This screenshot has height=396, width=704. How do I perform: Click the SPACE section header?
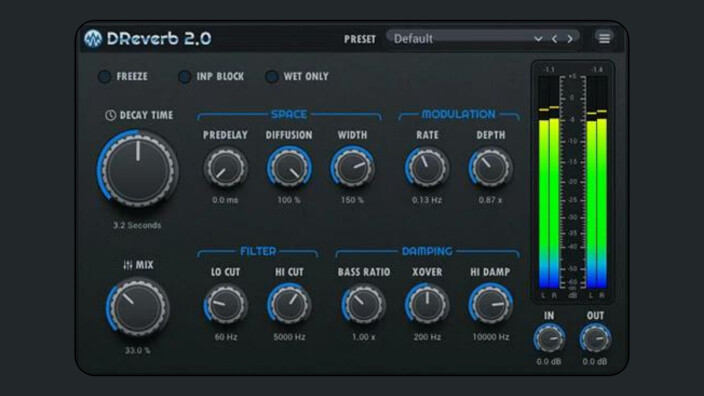[x=289, y=114]
